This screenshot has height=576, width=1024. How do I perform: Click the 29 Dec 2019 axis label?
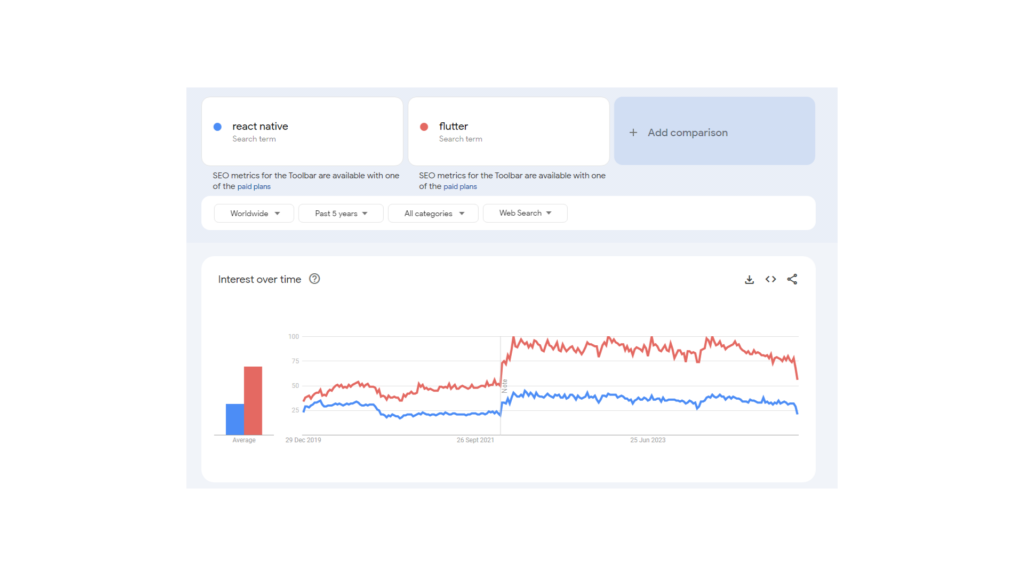(303, 440)
